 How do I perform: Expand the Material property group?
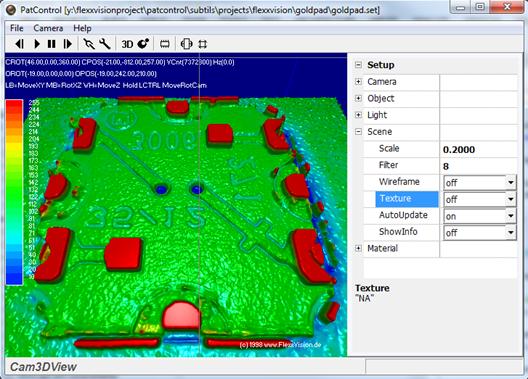pos(358,248)
